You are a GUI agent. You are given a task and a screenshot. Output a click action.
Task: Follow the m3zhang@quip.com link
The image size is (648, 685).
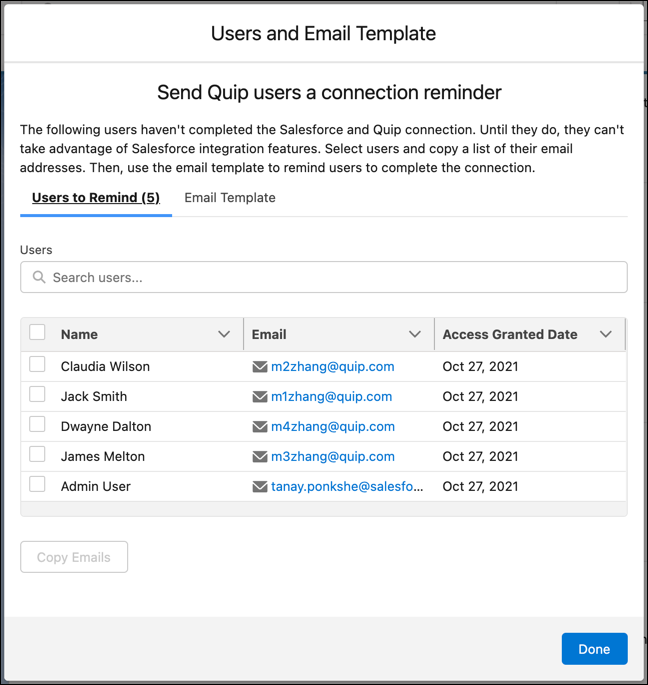pos(333,457)
